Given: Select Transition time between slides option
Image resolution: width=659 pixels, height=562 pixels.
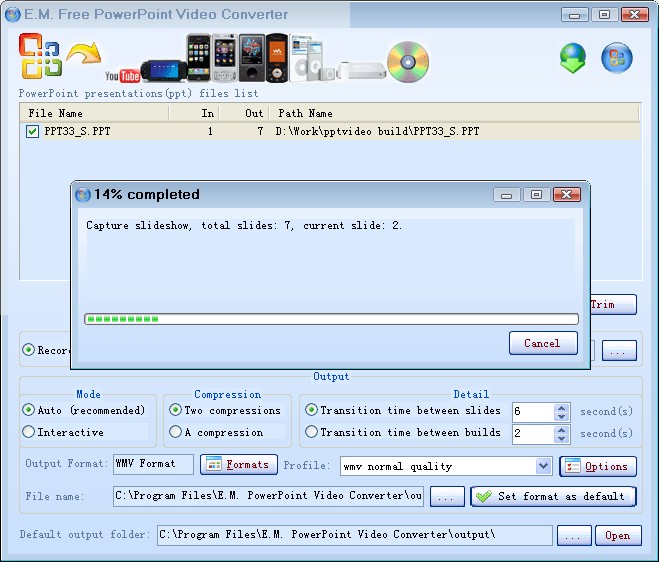Looking at the screenshot, I should point(311,410).
